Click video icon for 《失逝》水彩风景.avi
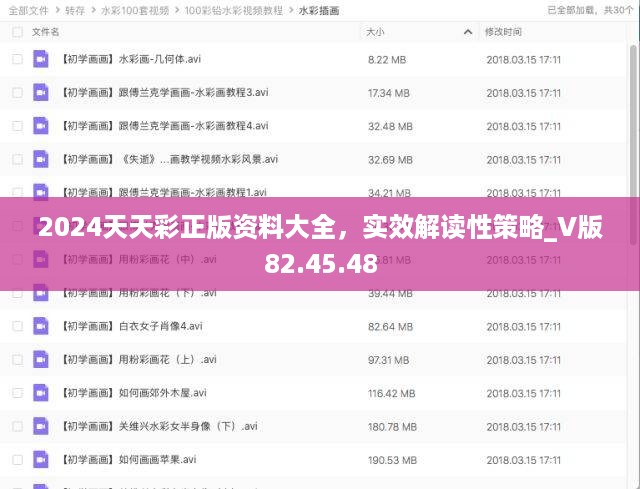This screenshot has width=640, height=489. 41,159
